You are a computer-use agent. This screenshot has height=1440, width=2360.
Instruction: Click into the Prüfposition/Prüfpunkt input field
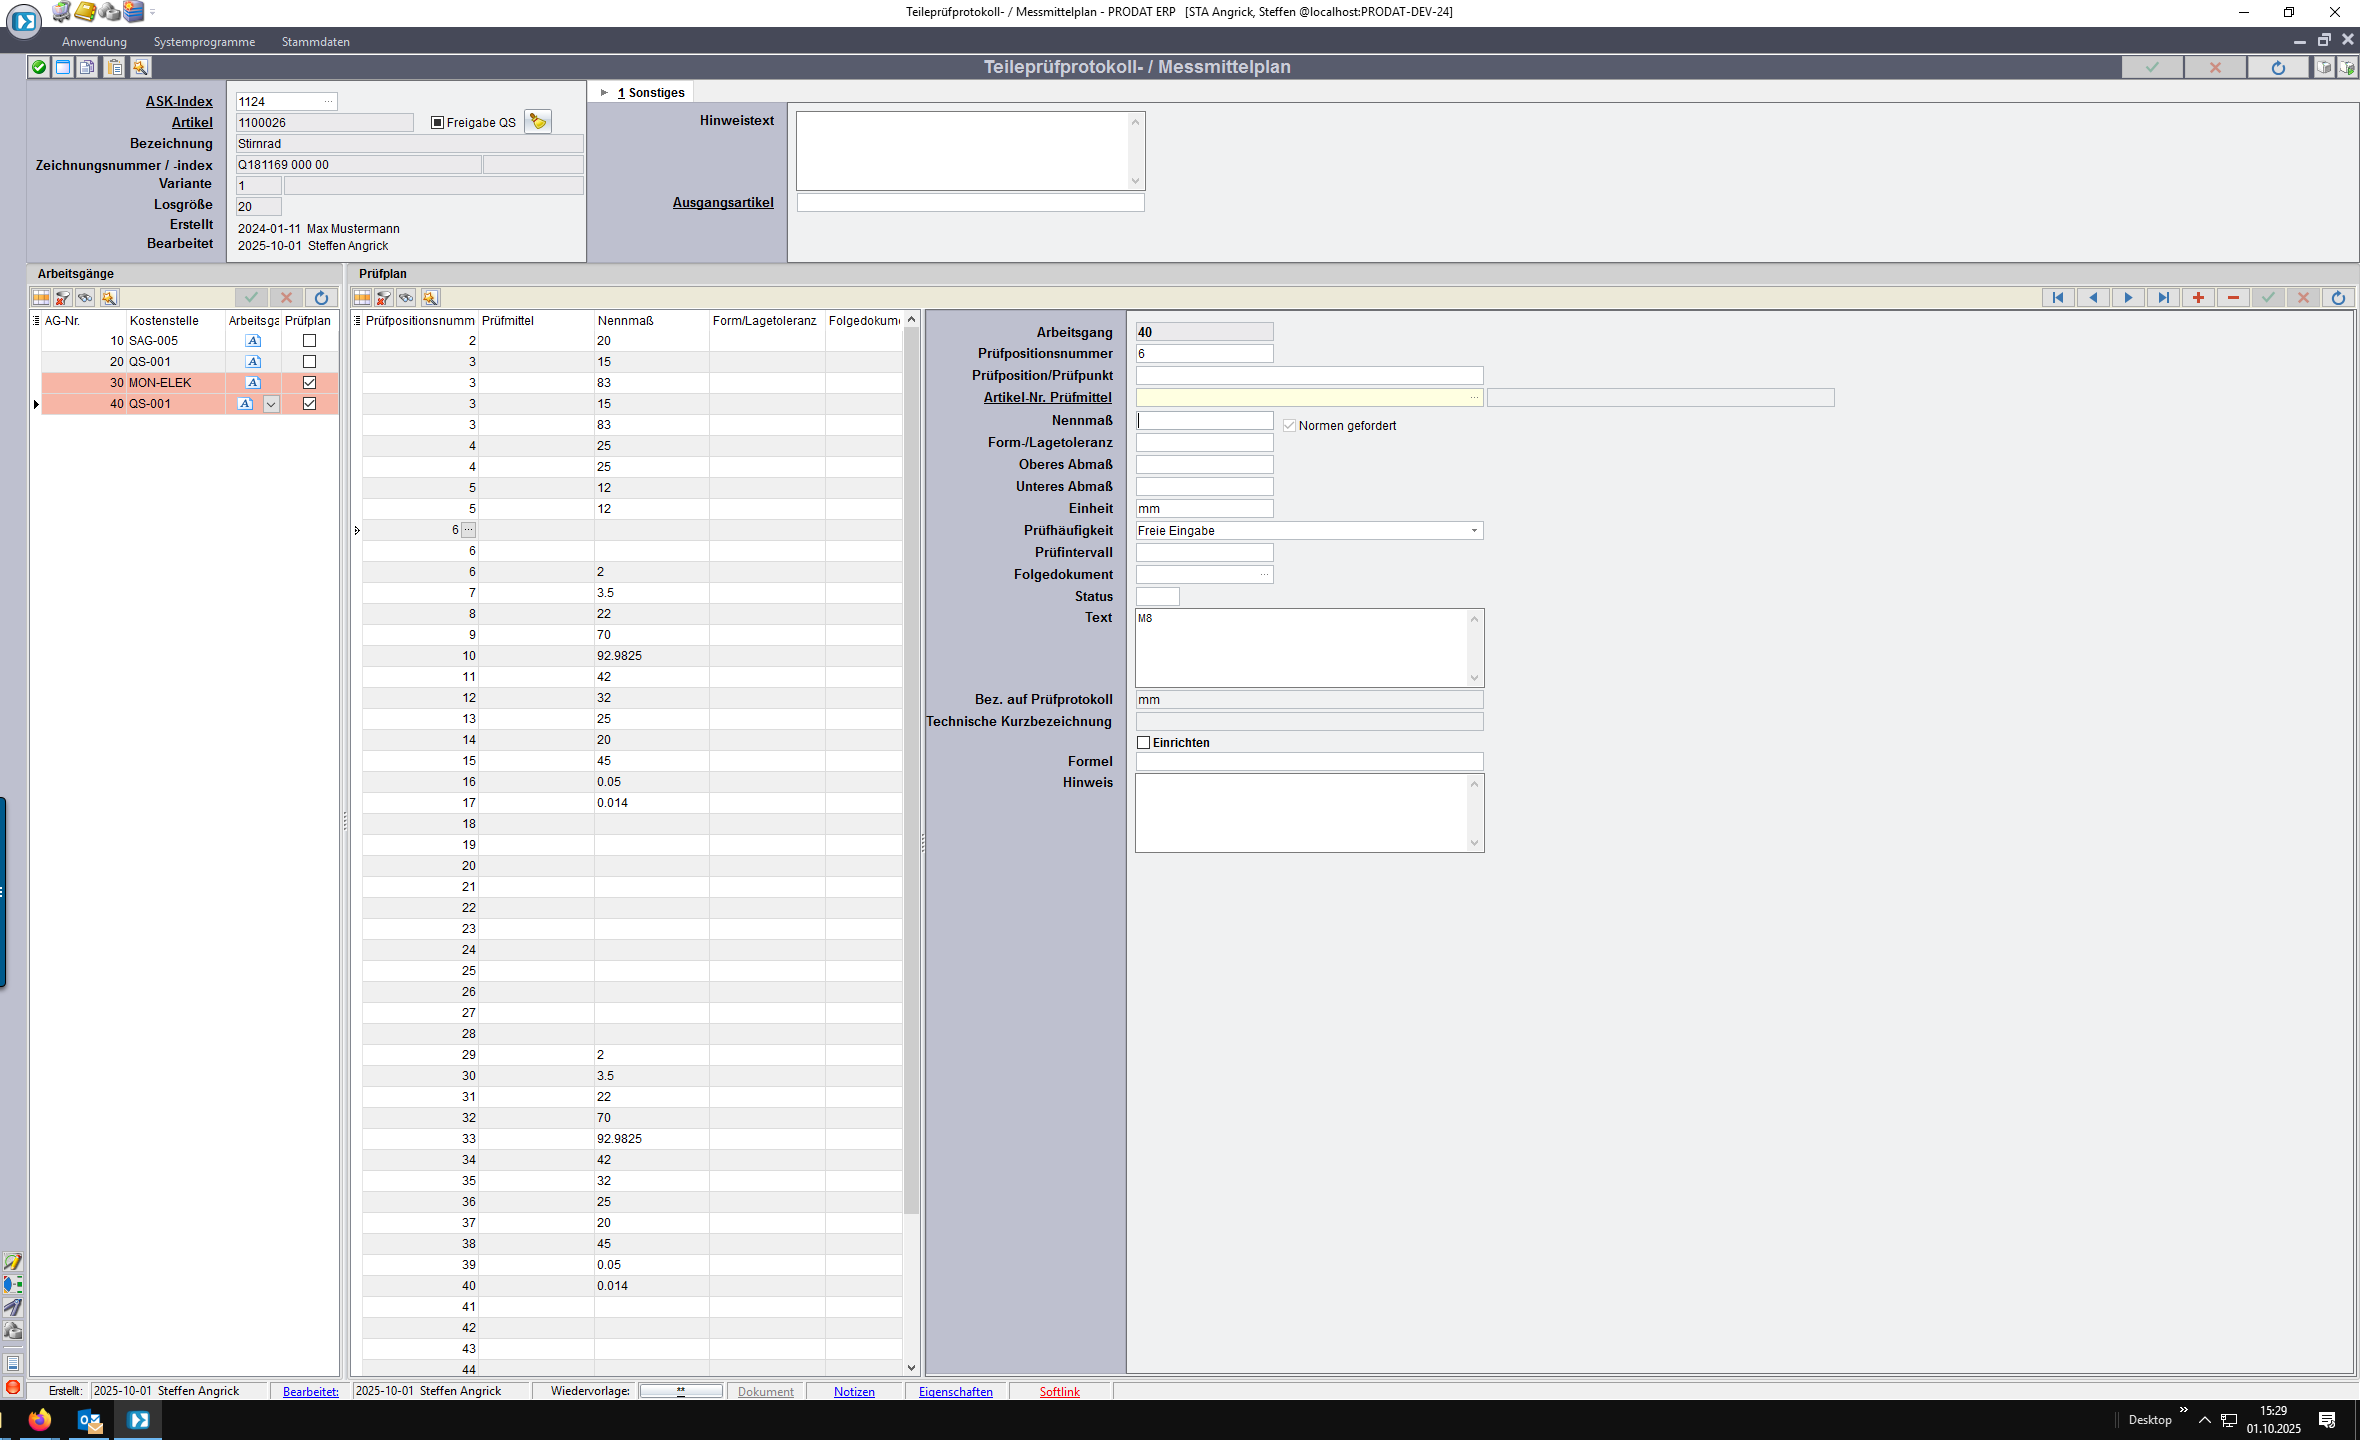(x=1308, y=376)
